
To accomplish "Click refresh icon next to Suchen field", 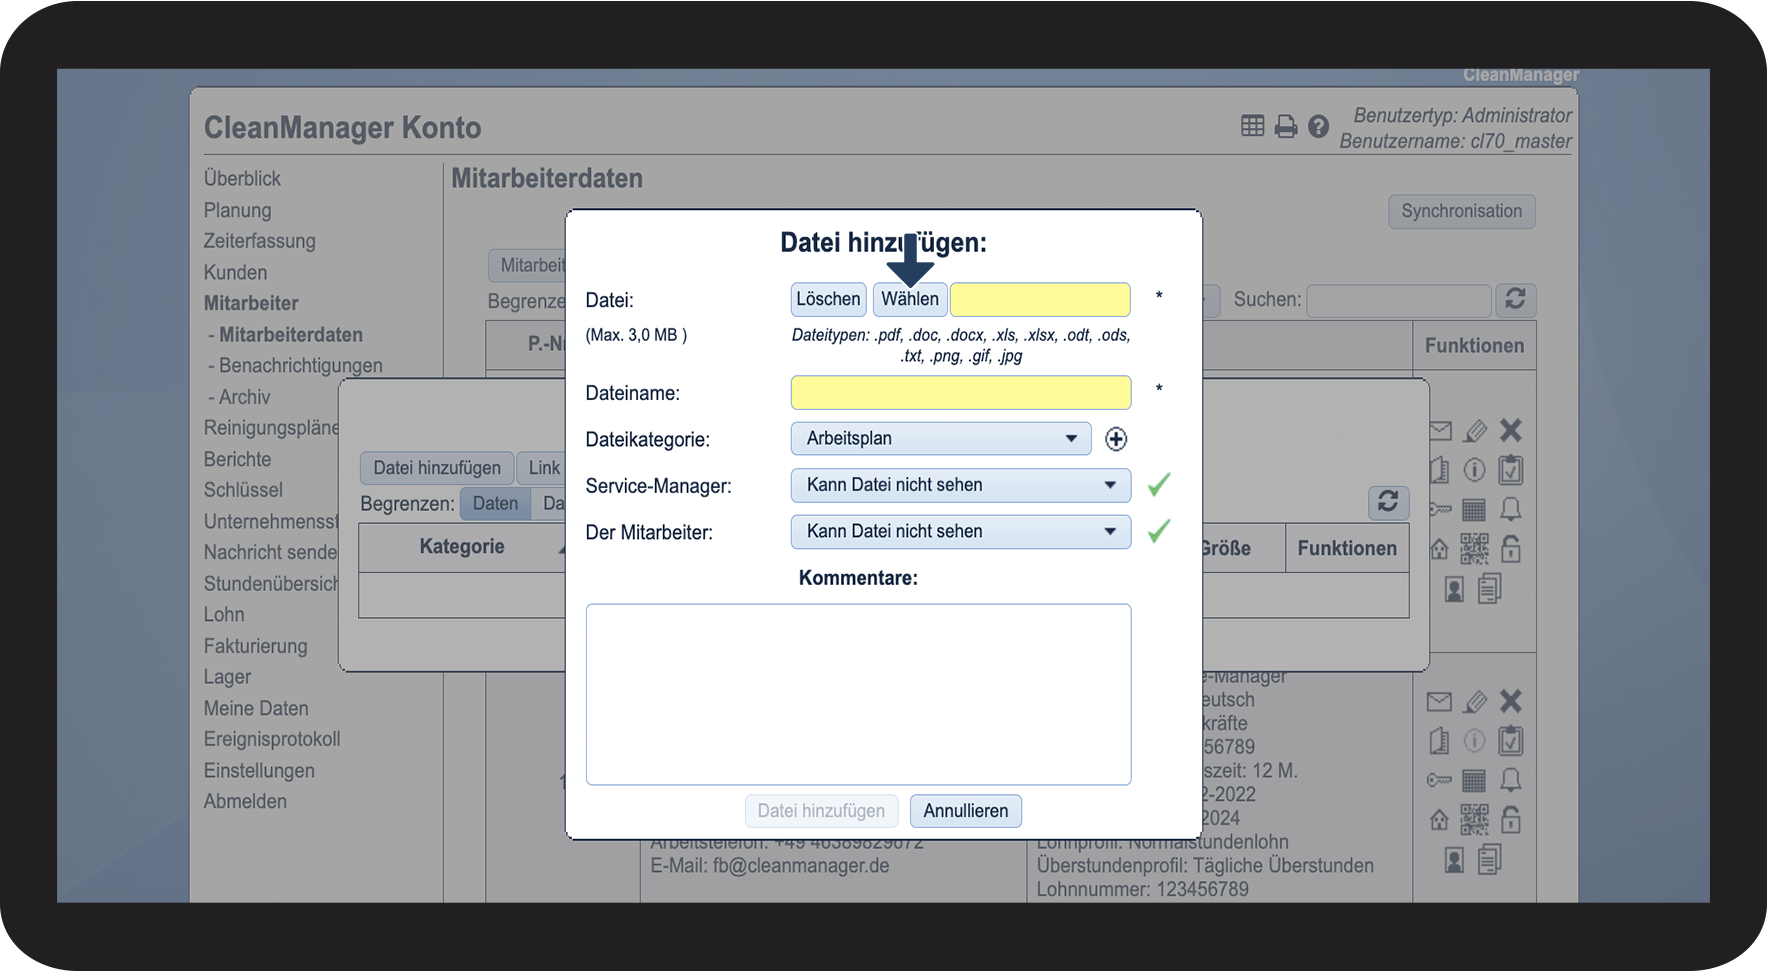I will click(1515, 300).
